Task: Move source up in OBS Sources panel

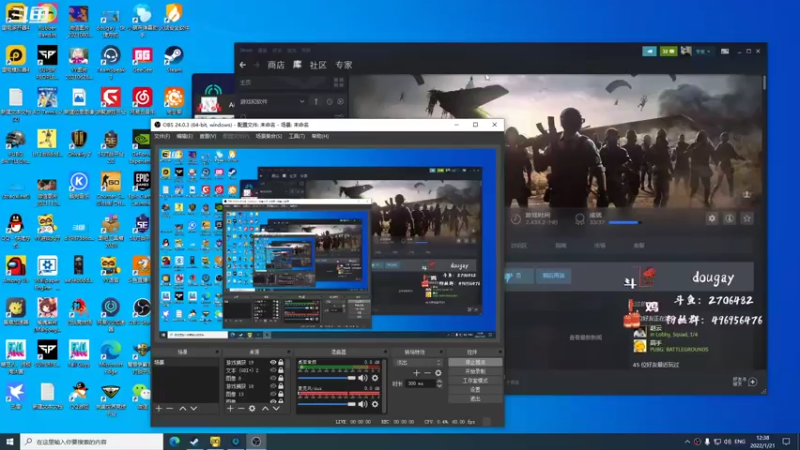Action: [x=265, y=408]
